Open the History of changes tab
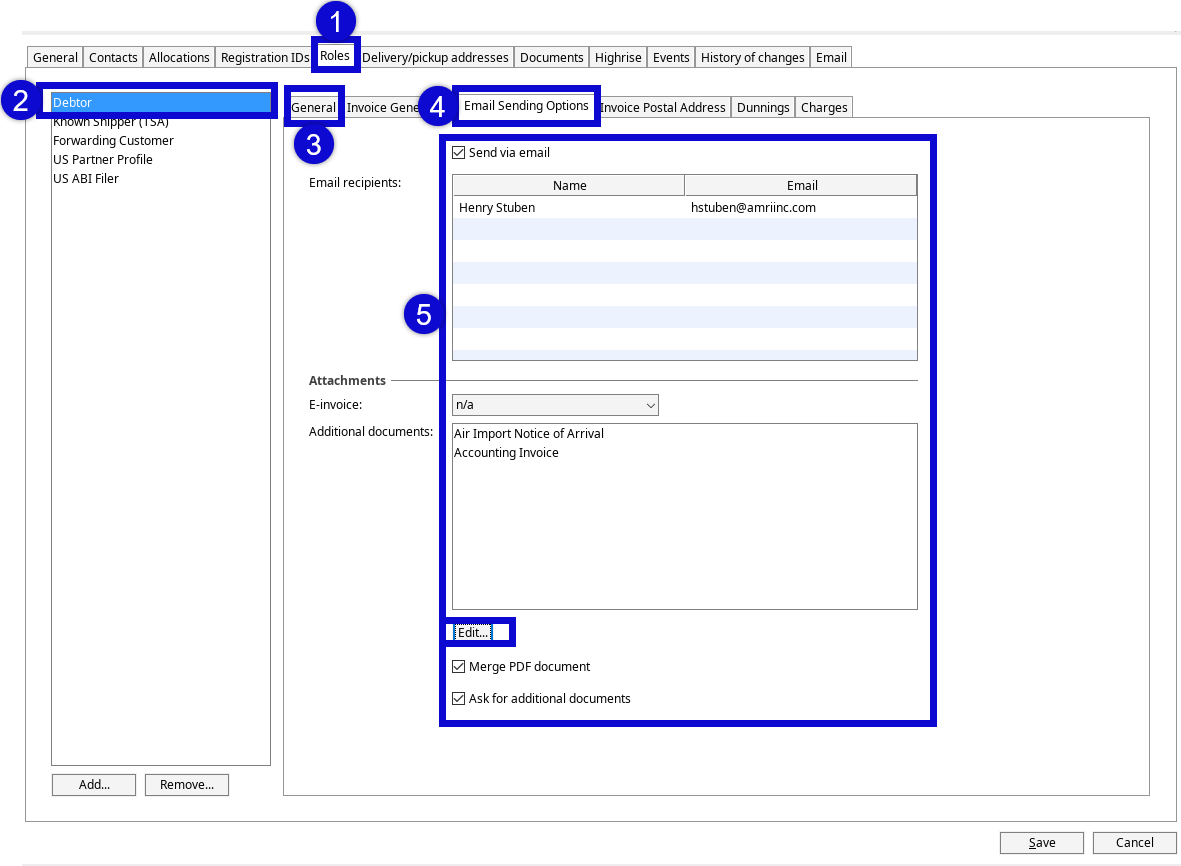Viewport: 1181px width, 866px height. 752,57
